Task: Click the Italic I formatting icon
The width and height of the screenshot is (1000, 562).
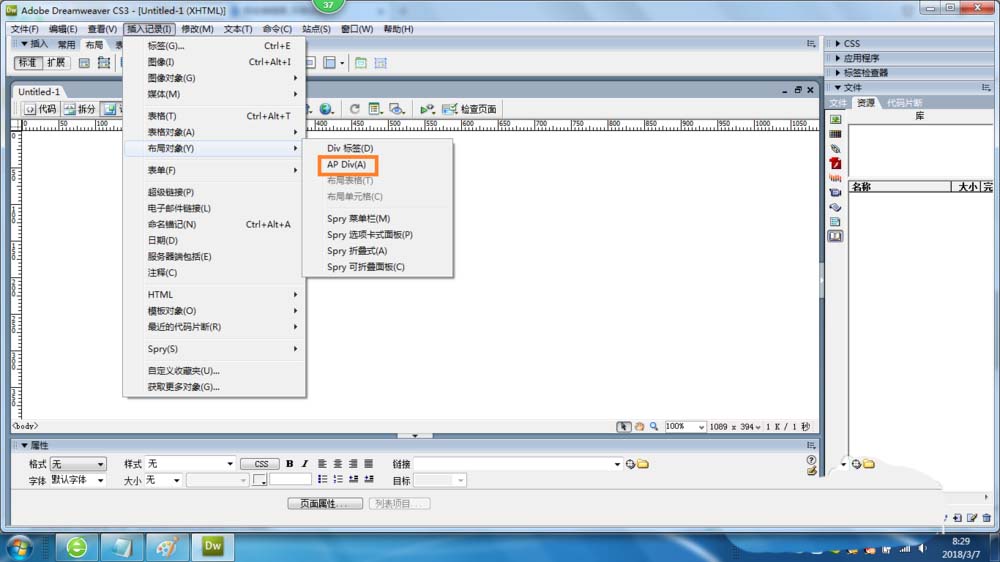Action: pos(305,464)
